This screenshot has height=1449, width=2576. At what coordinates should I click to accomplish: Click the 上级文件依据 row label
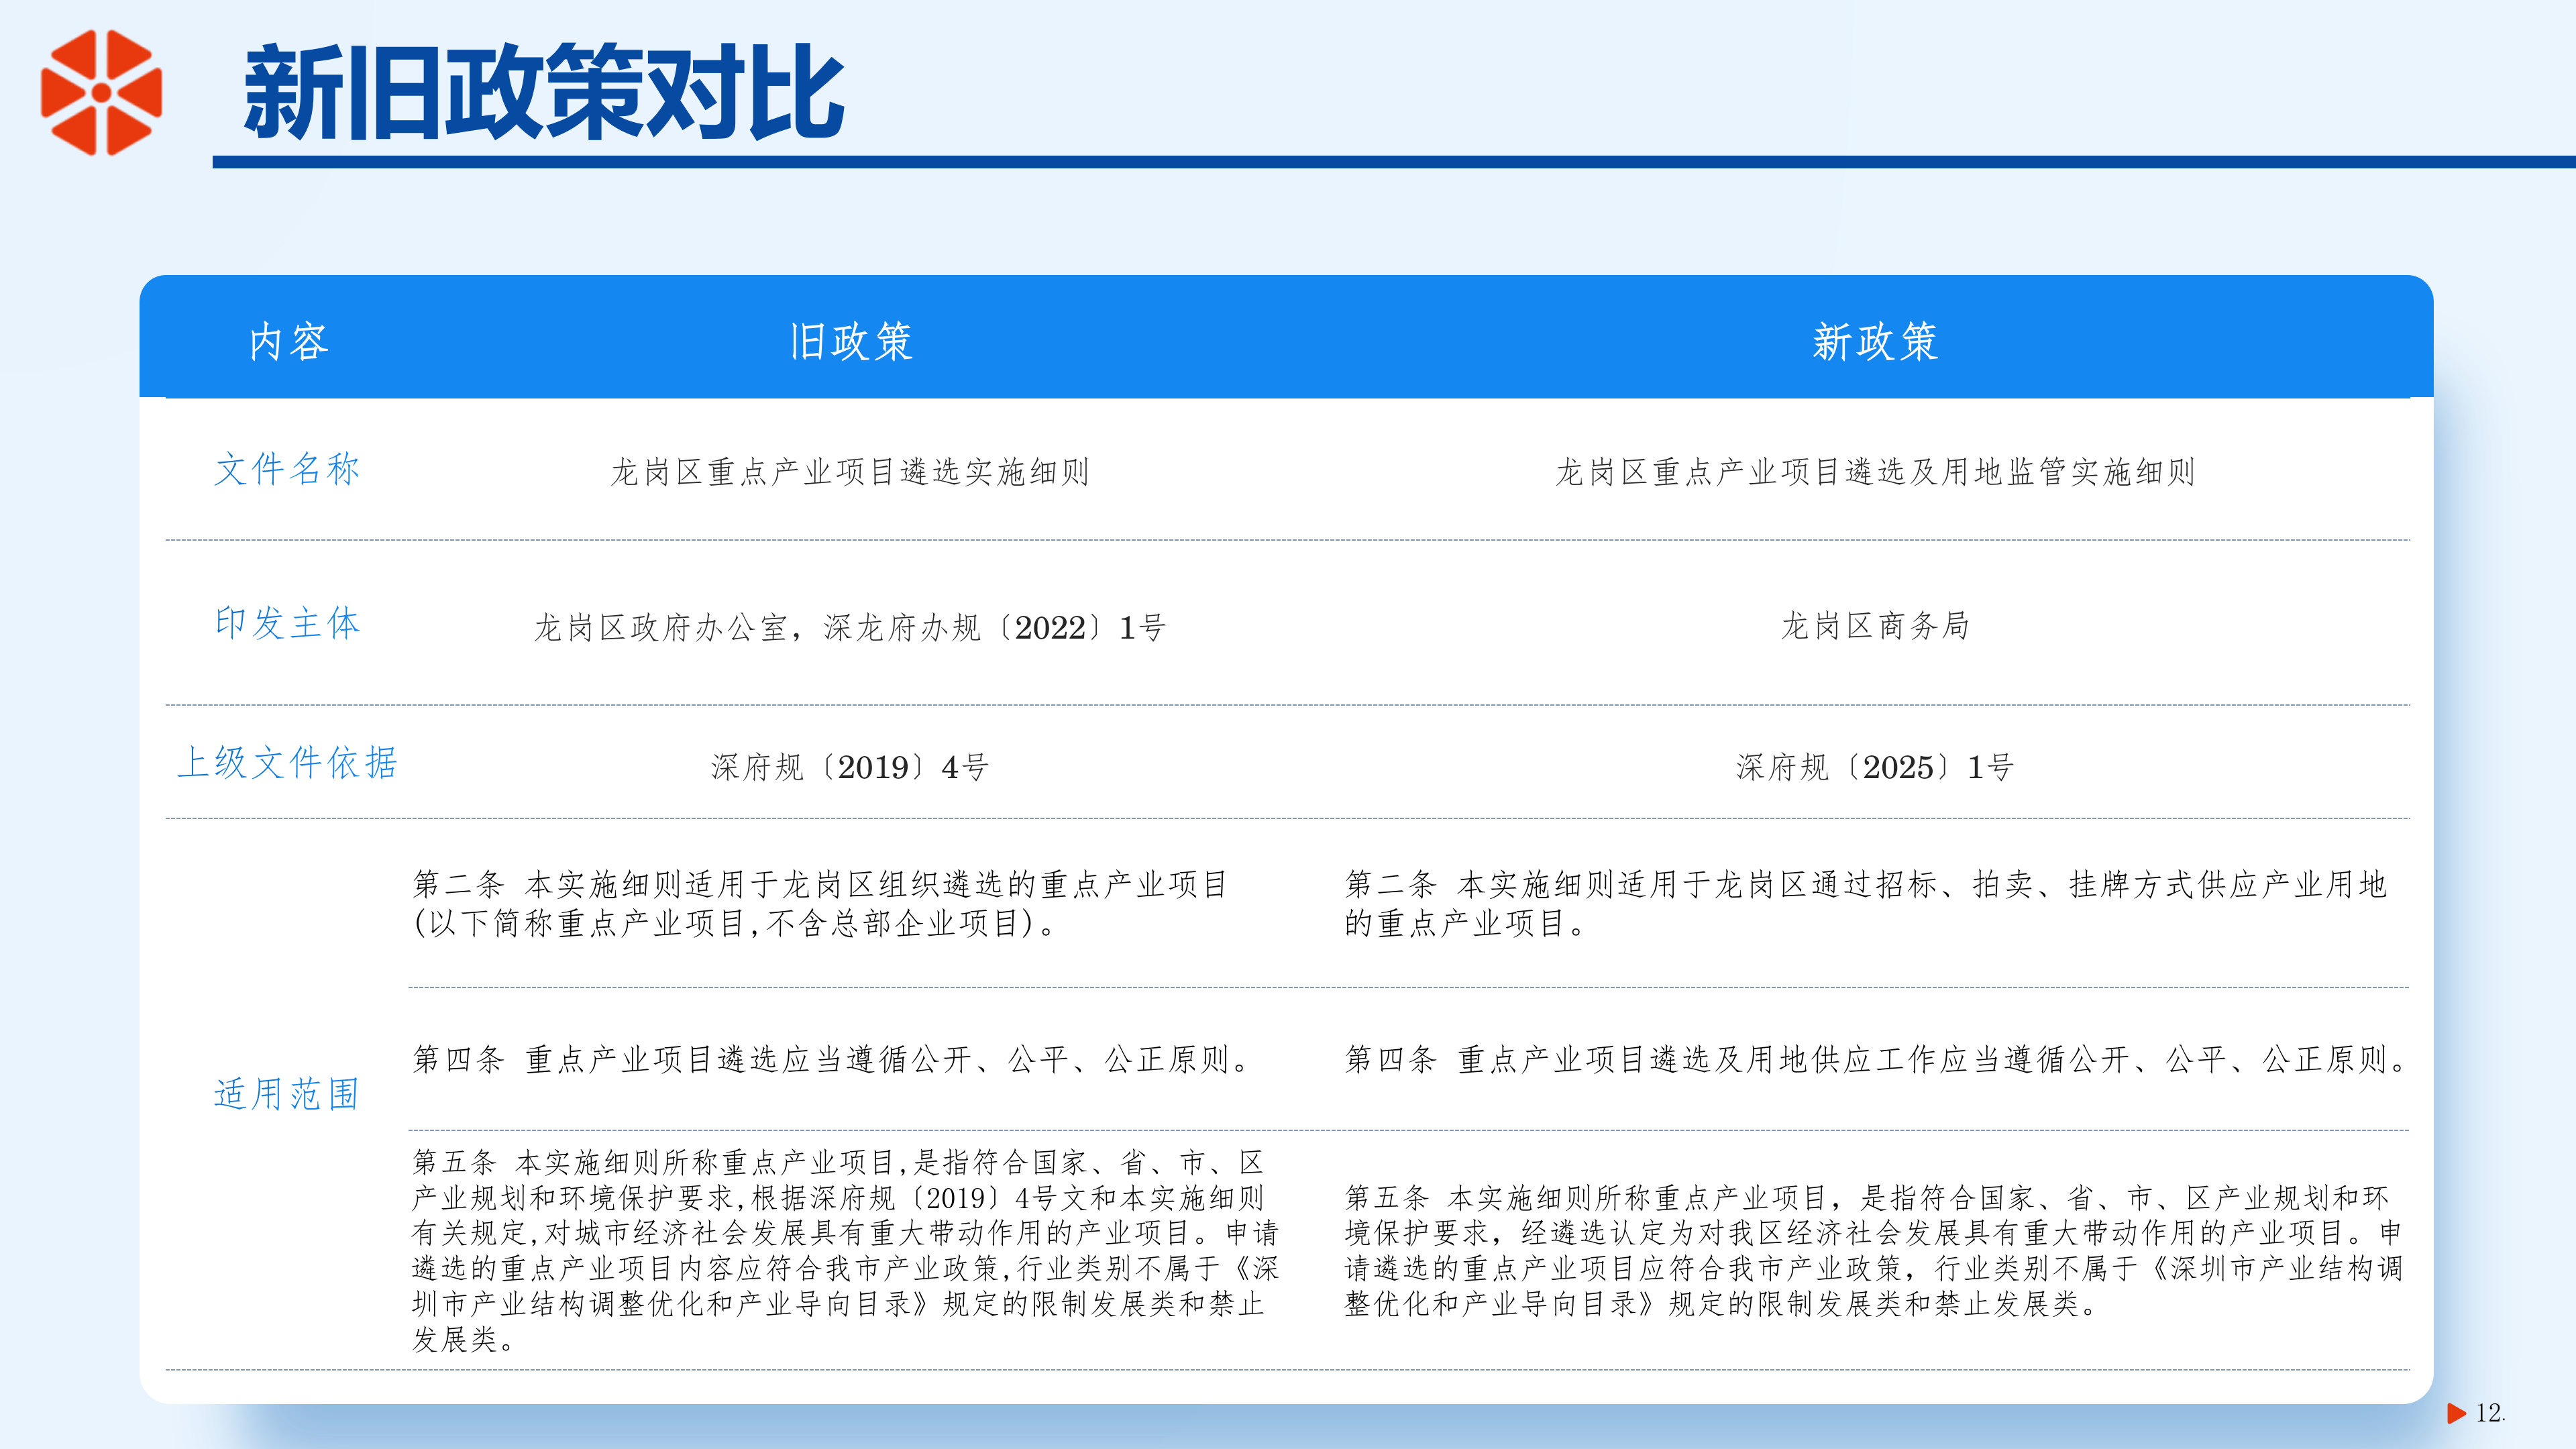(x=288, y=763)
